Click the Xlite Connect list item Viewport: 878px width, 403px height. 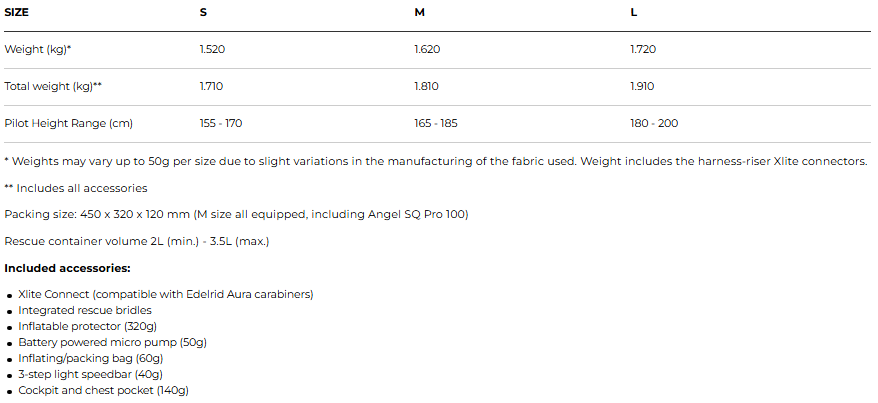click(166, 294)
